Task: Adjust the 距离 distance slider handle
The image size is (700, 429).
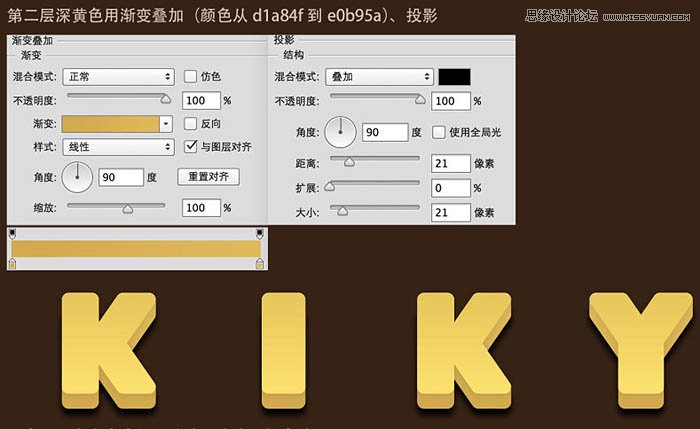Action: tap(349, 162)
